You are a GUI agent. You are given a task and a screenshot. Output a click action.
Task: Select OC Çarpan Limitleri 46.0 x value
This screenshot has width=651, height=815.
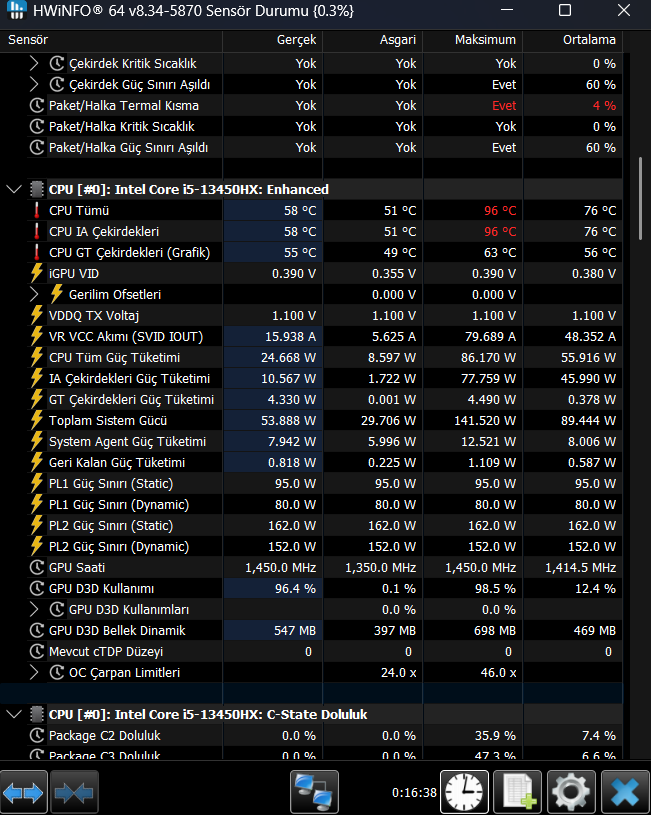[x=498, y=673]
